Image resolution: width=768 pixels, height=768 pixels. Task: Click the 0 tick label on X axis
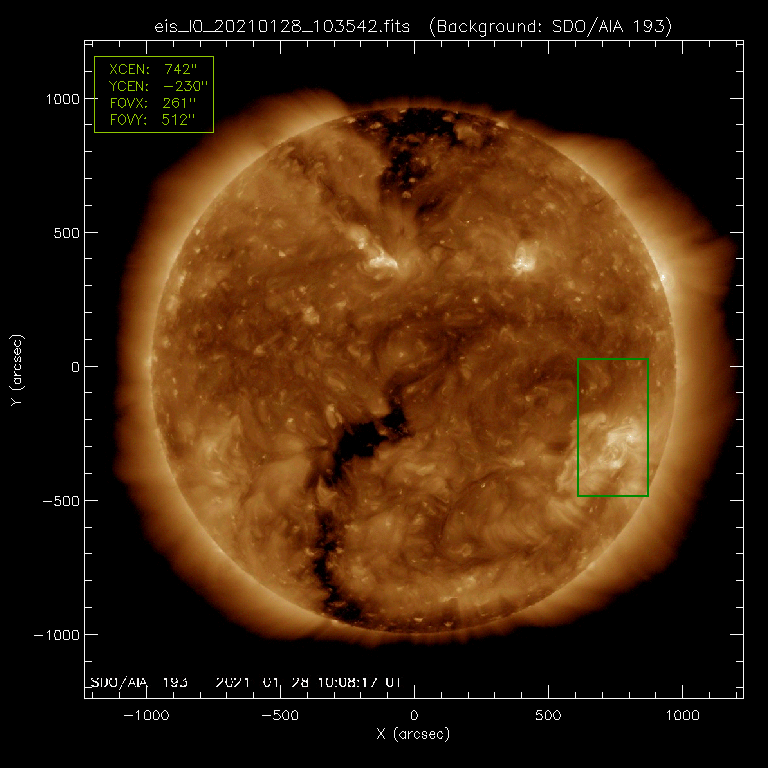click(x=414, y=716)
